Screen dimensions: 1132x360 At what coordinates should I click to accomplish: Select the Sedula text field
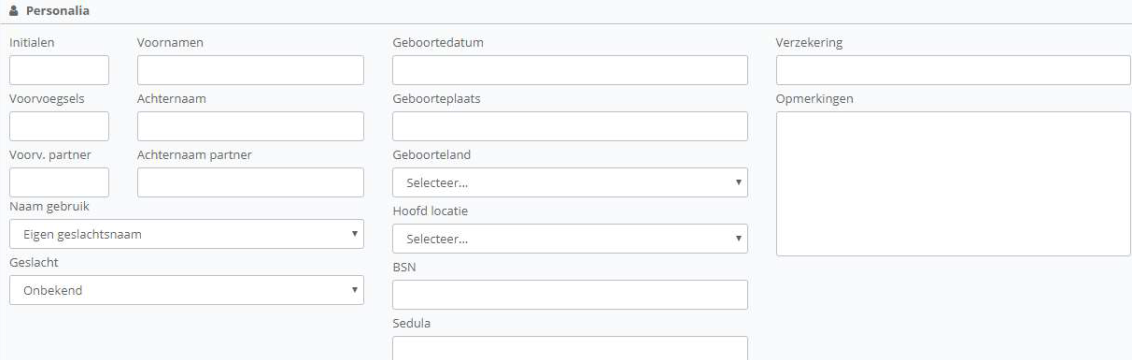pos(570,348)
